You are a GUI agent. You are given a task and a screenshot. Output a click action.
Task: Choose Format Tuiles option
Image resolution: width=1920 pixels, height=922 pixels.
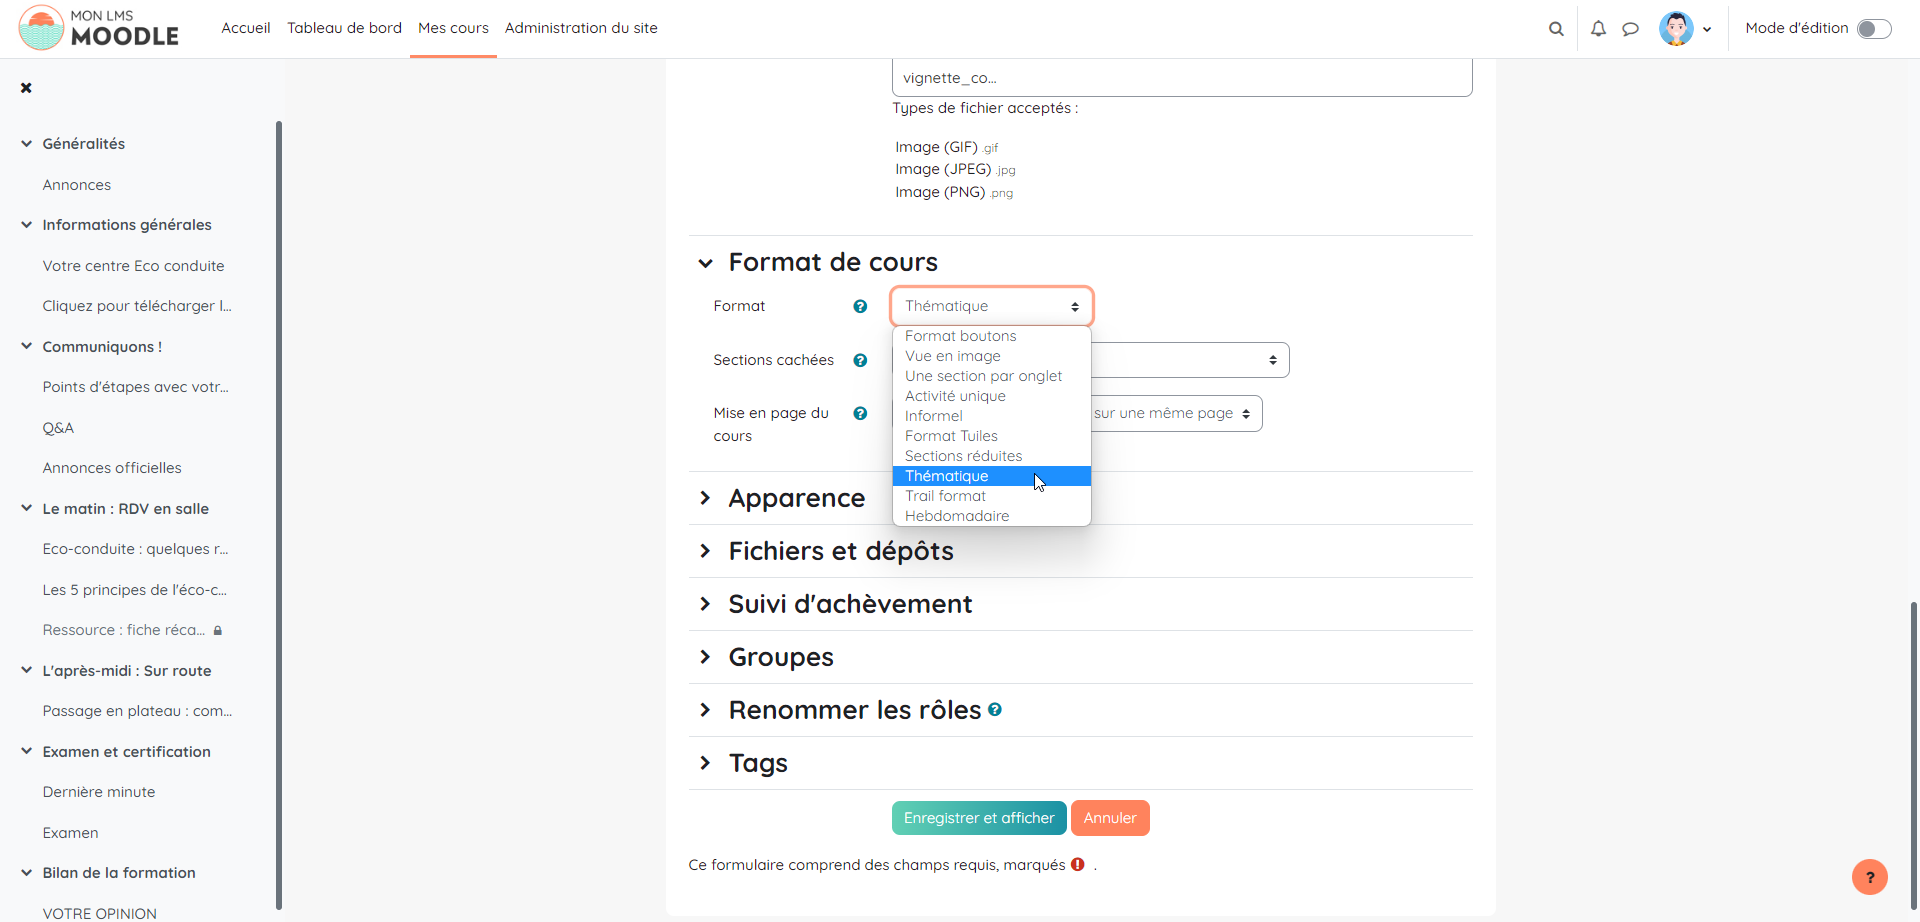coord(951,436)
